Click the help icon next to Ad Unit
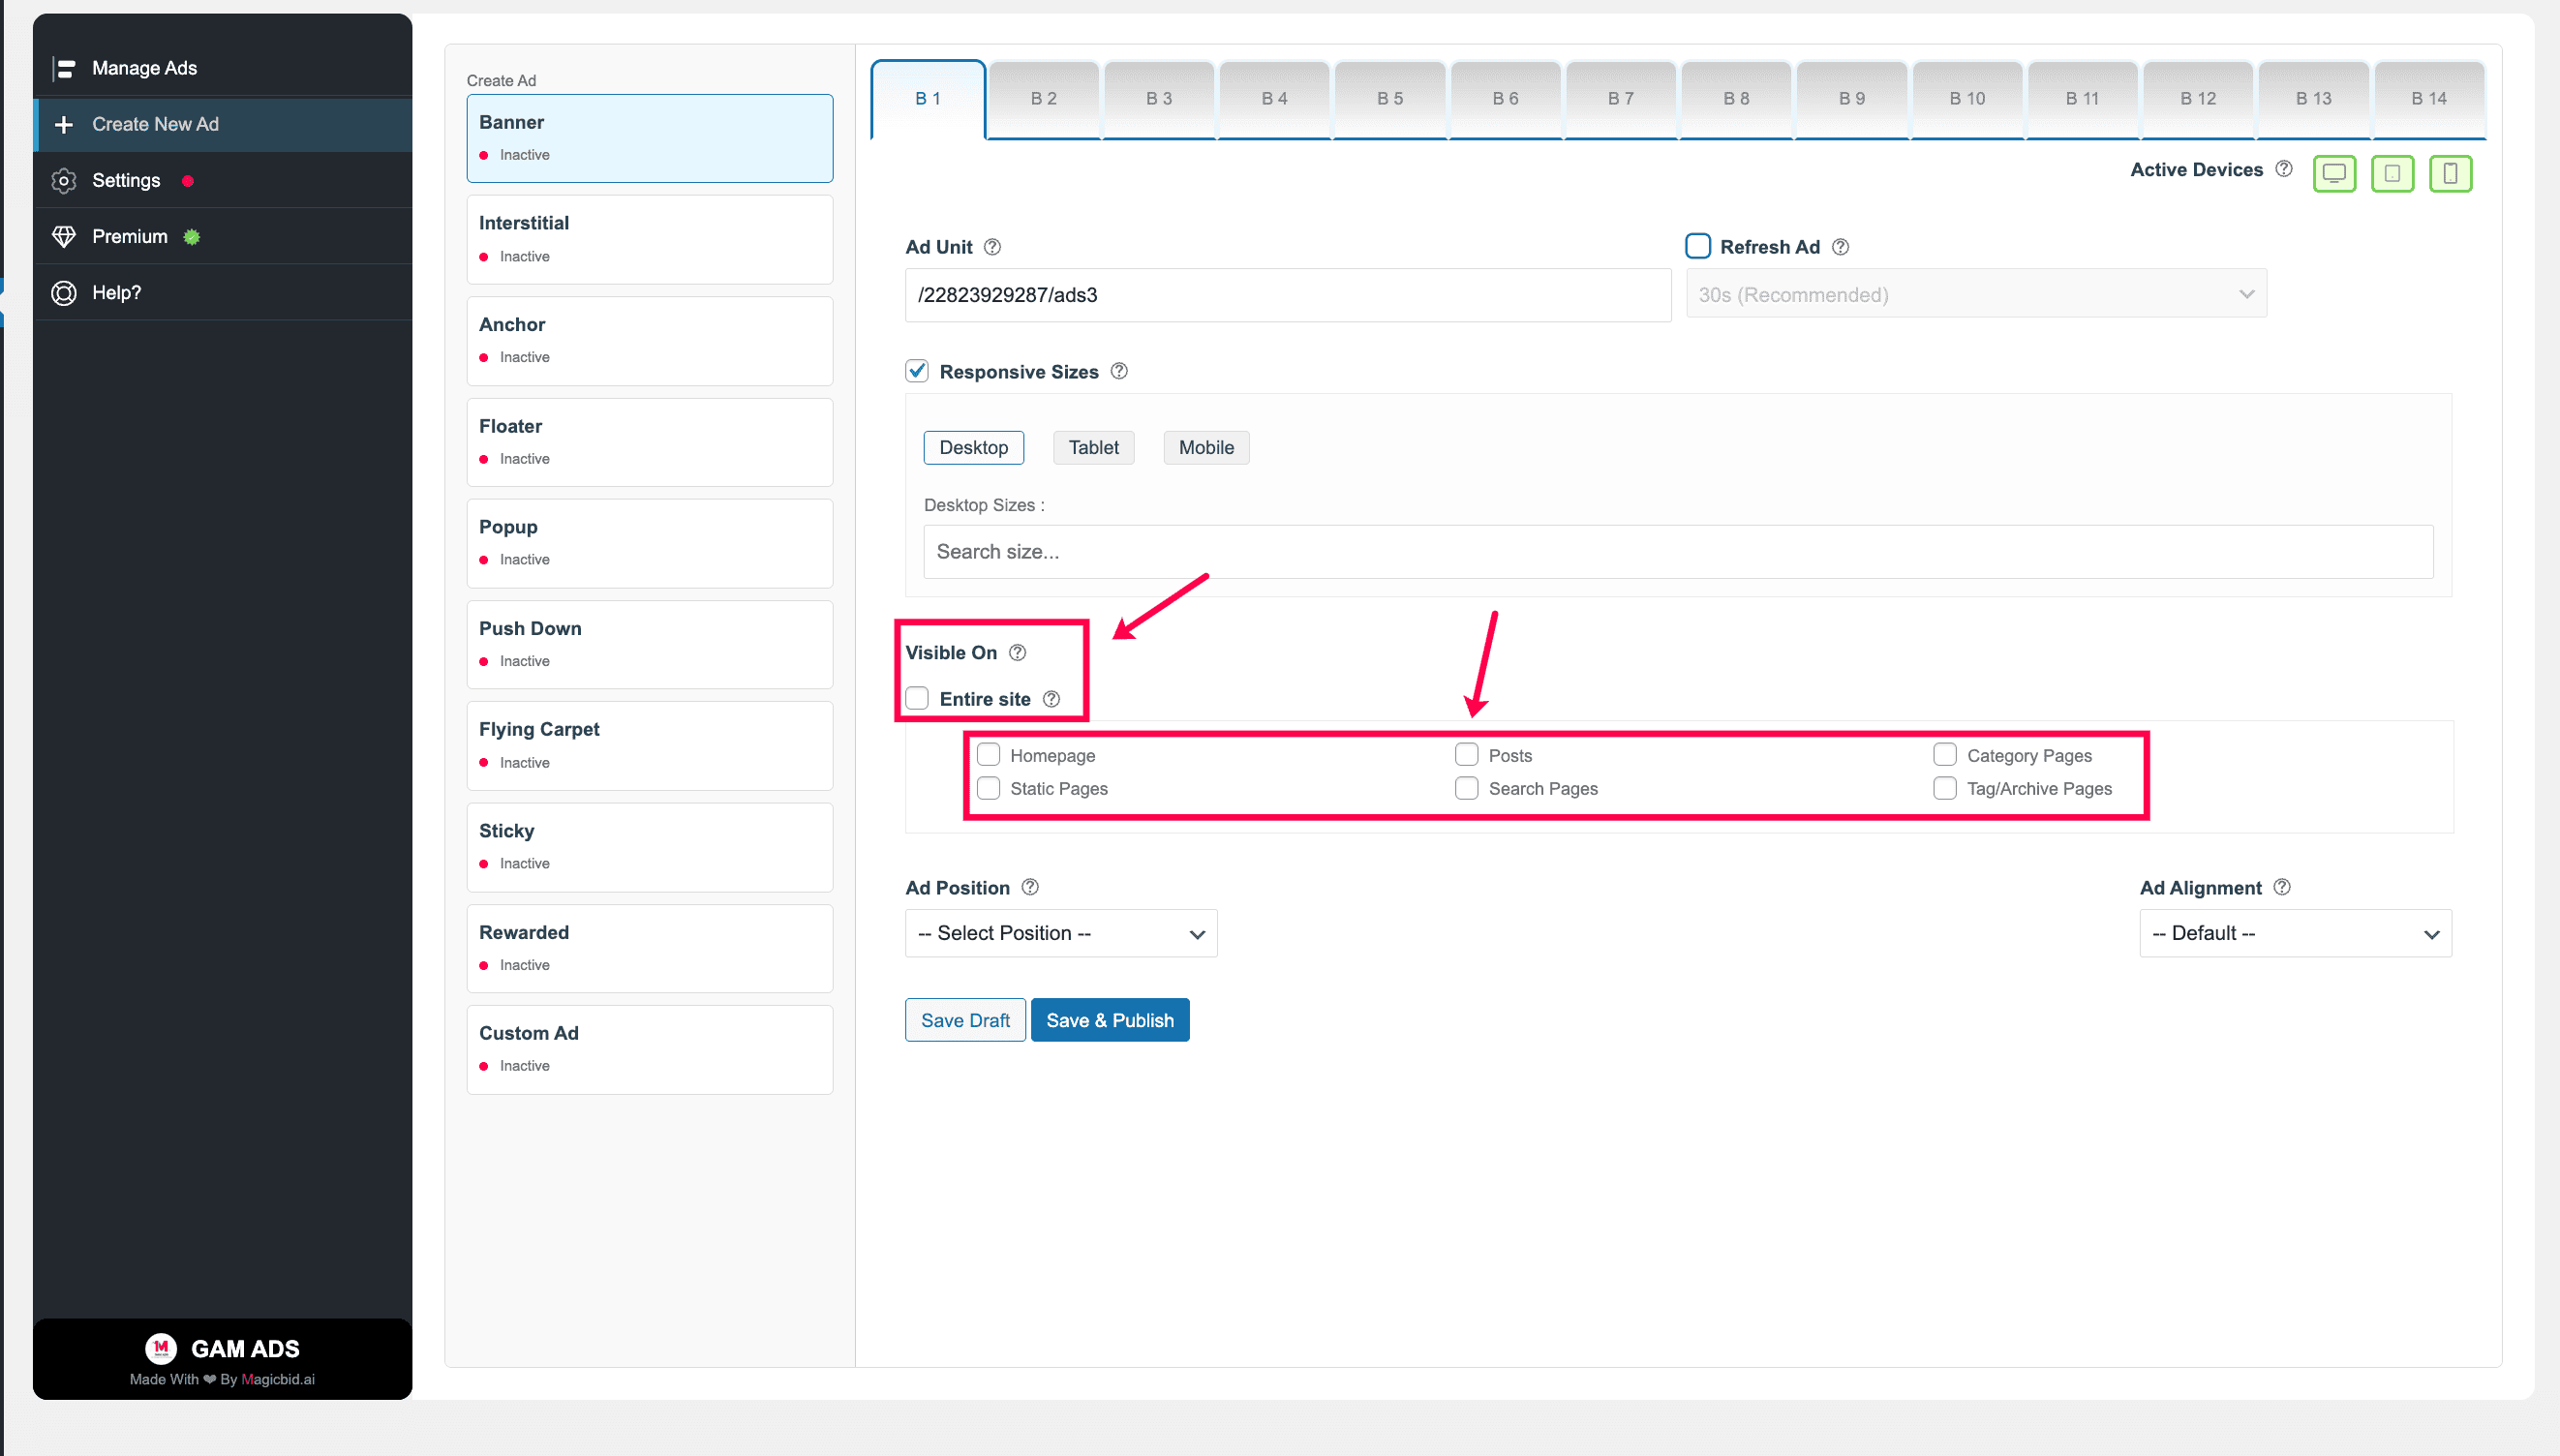 (x=992, y=246)
